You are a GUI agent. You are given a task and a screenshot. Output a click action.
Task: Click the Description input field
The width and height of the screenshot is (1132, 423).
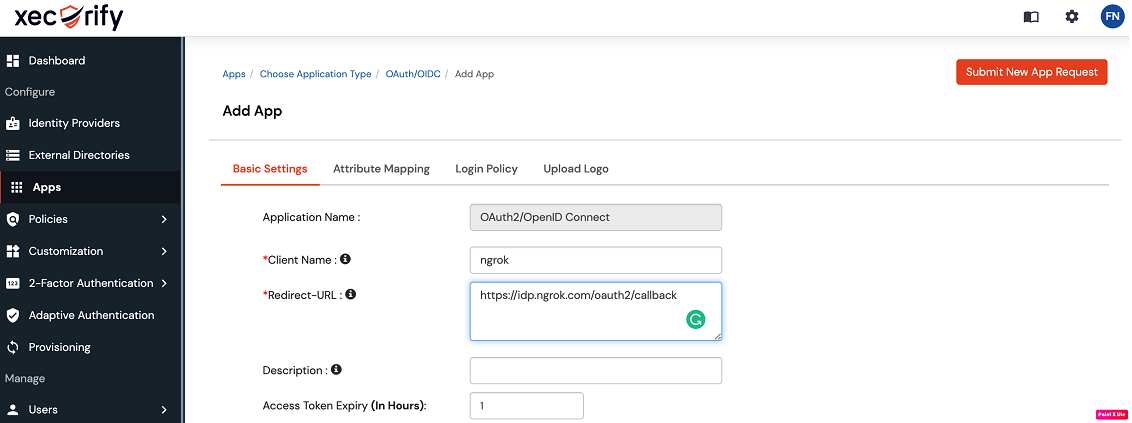(596, 371)
